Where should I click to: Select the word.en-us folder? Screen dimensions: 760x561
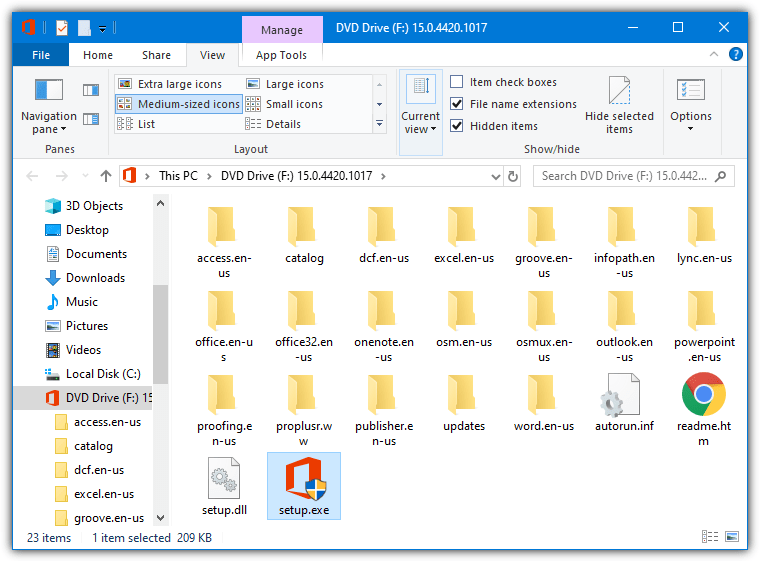click(544, 402)
